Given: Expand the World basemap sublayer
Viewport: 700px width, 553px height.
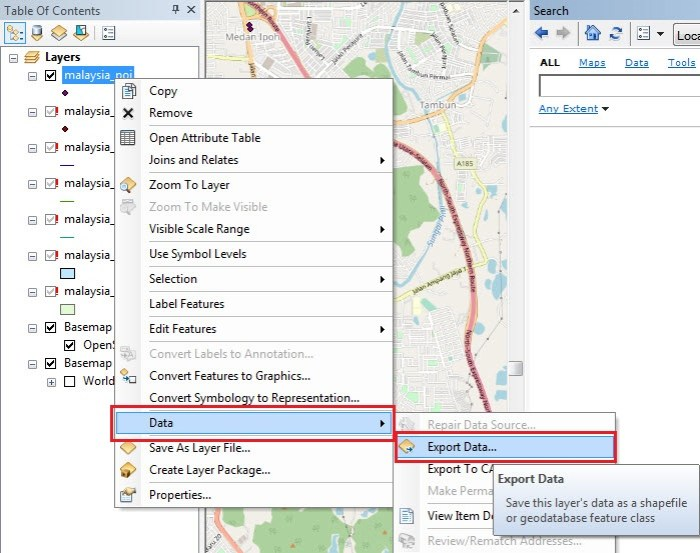Looking at the screenshot, I should (51, 382).
